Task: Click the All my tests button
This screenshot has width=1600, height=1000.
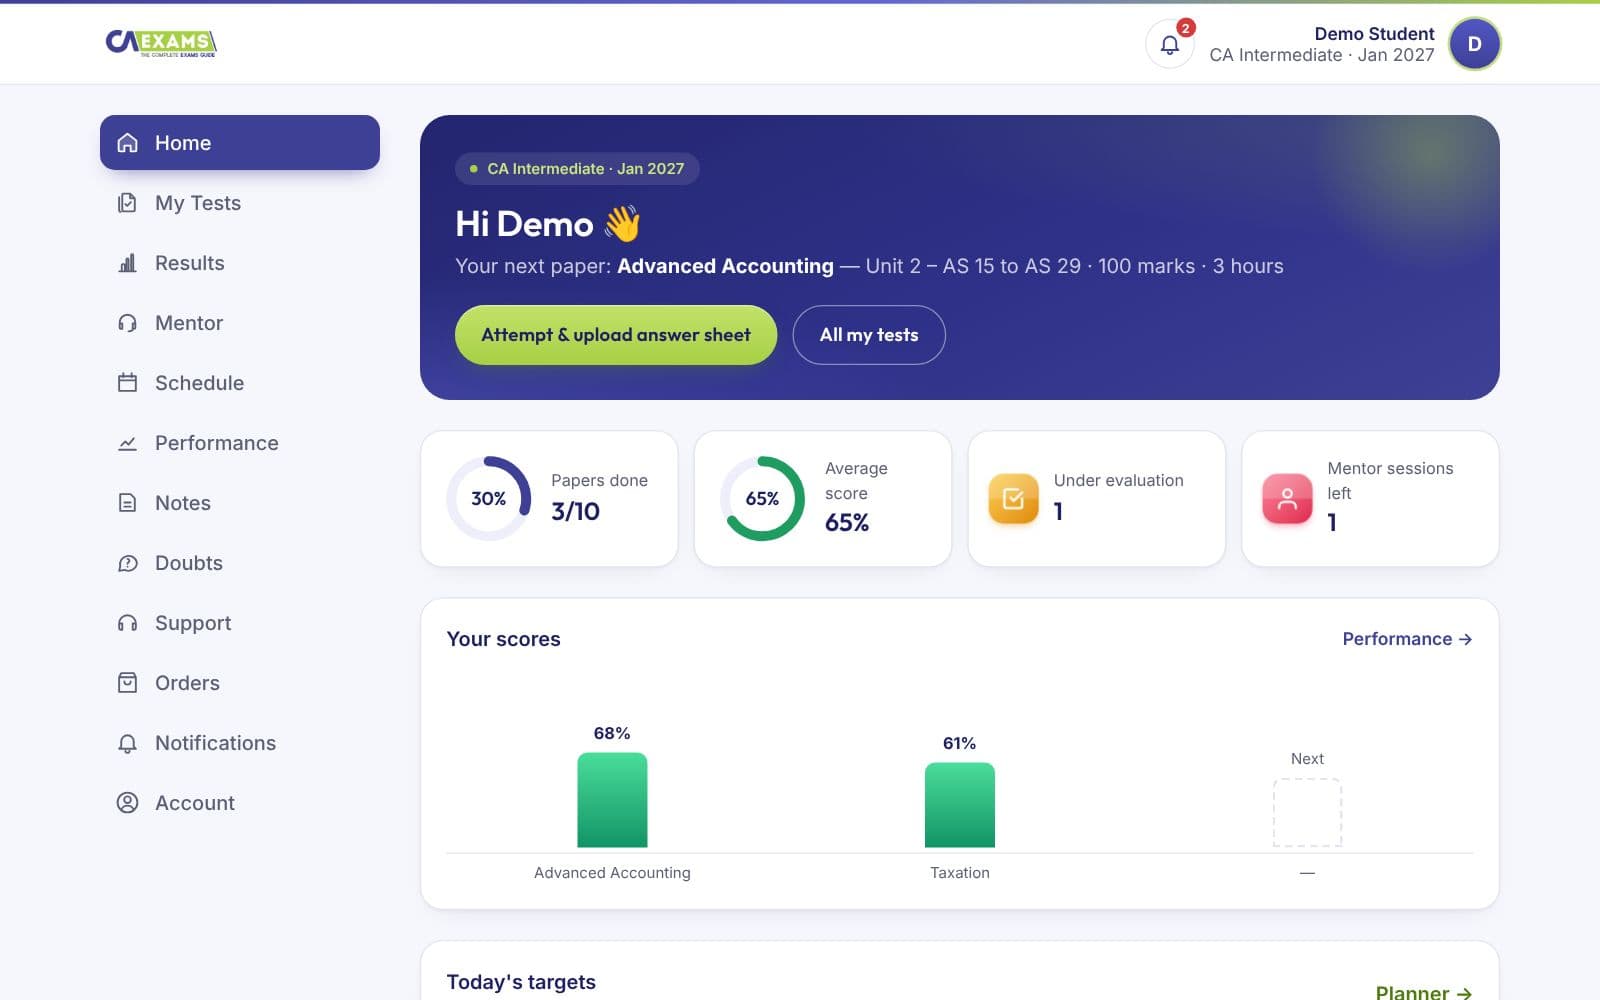Action: [x=869, y=335]
